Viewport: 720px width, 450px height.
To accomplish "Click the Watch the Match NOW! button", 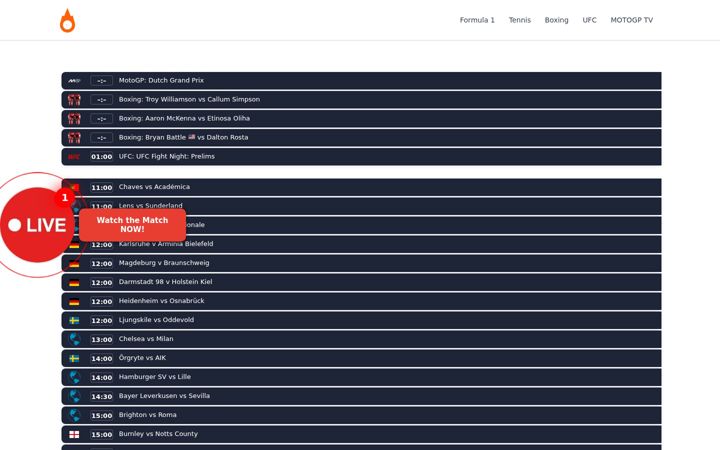I will click(x=132, y=225).
